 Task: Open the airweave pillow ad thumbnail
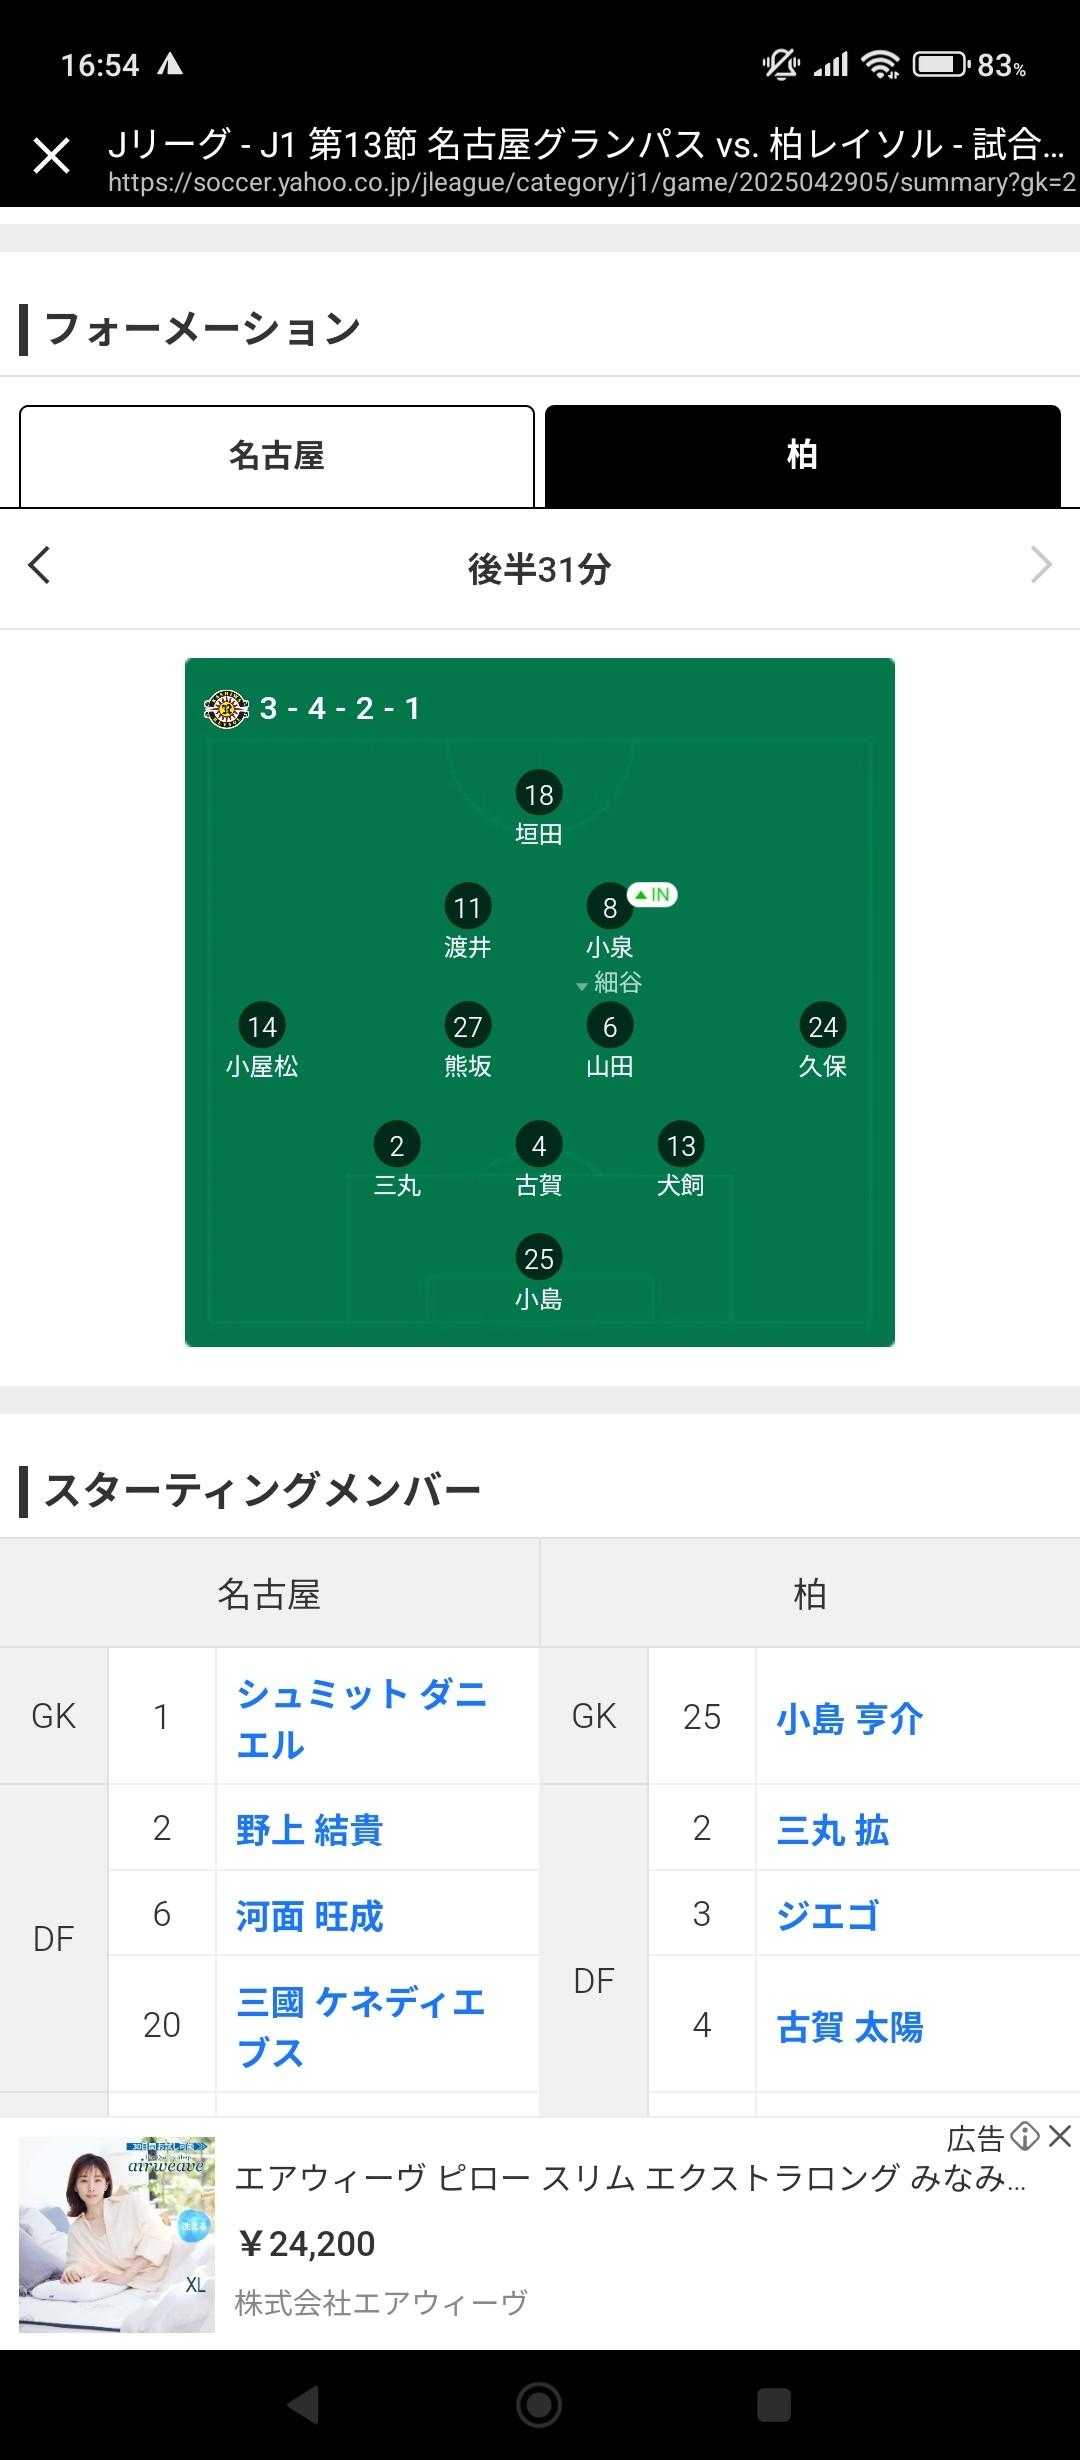point(117,2235)
